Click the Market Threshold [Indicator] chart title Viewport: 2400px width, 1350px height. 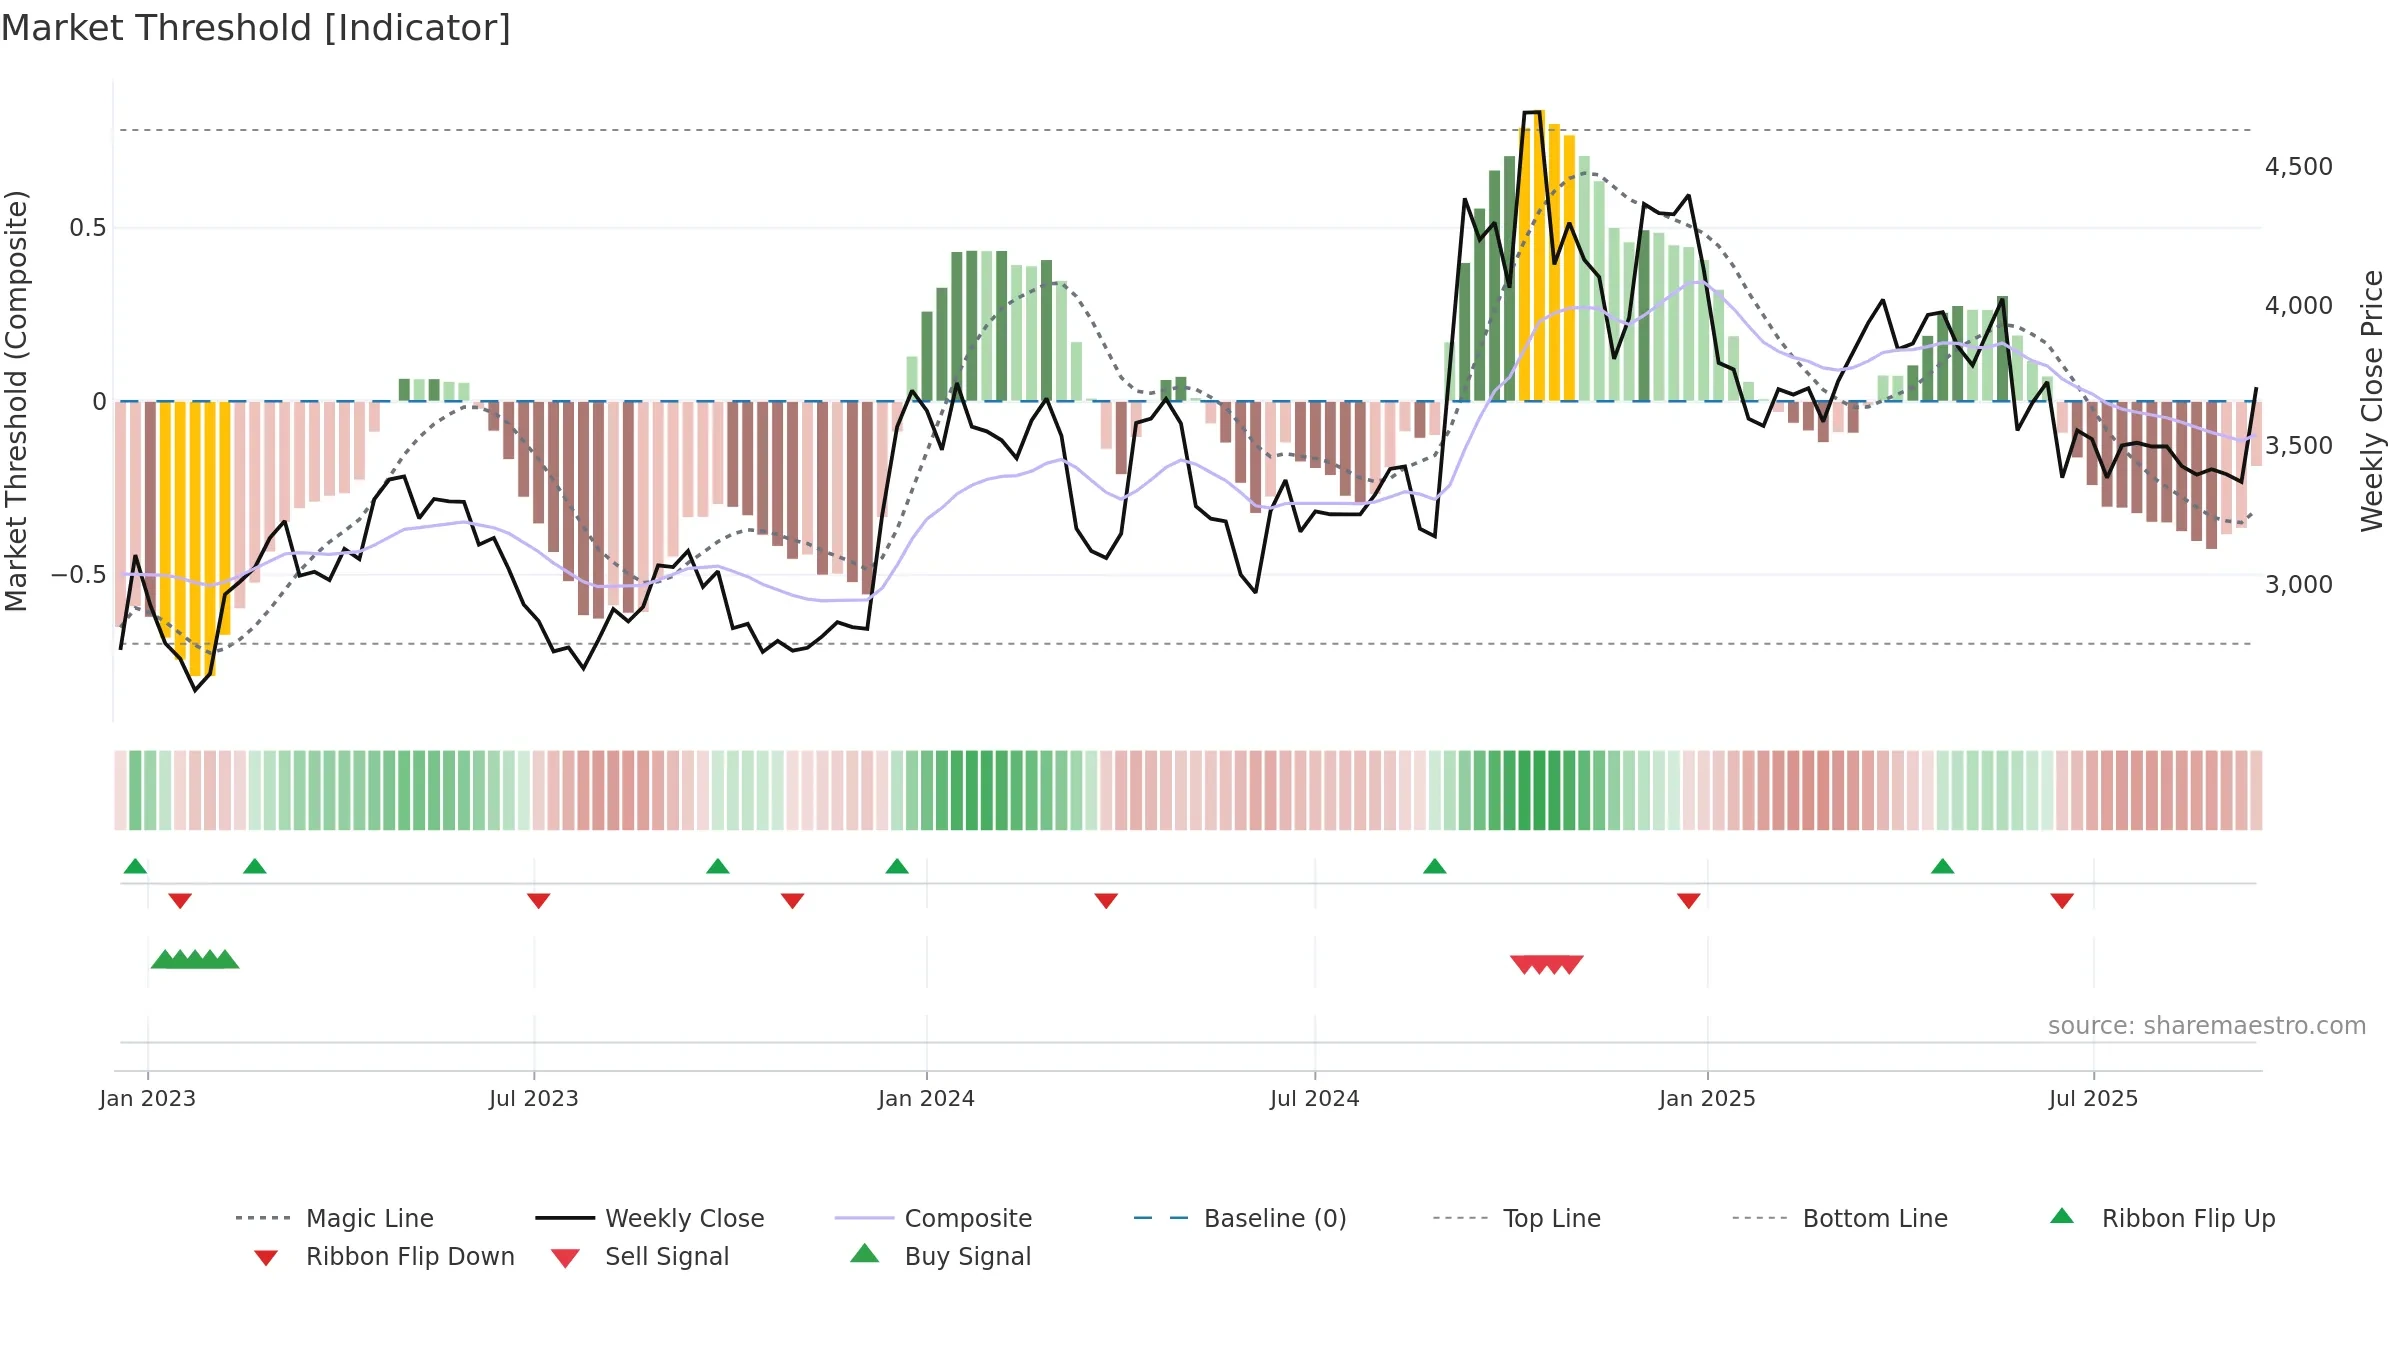256,28
